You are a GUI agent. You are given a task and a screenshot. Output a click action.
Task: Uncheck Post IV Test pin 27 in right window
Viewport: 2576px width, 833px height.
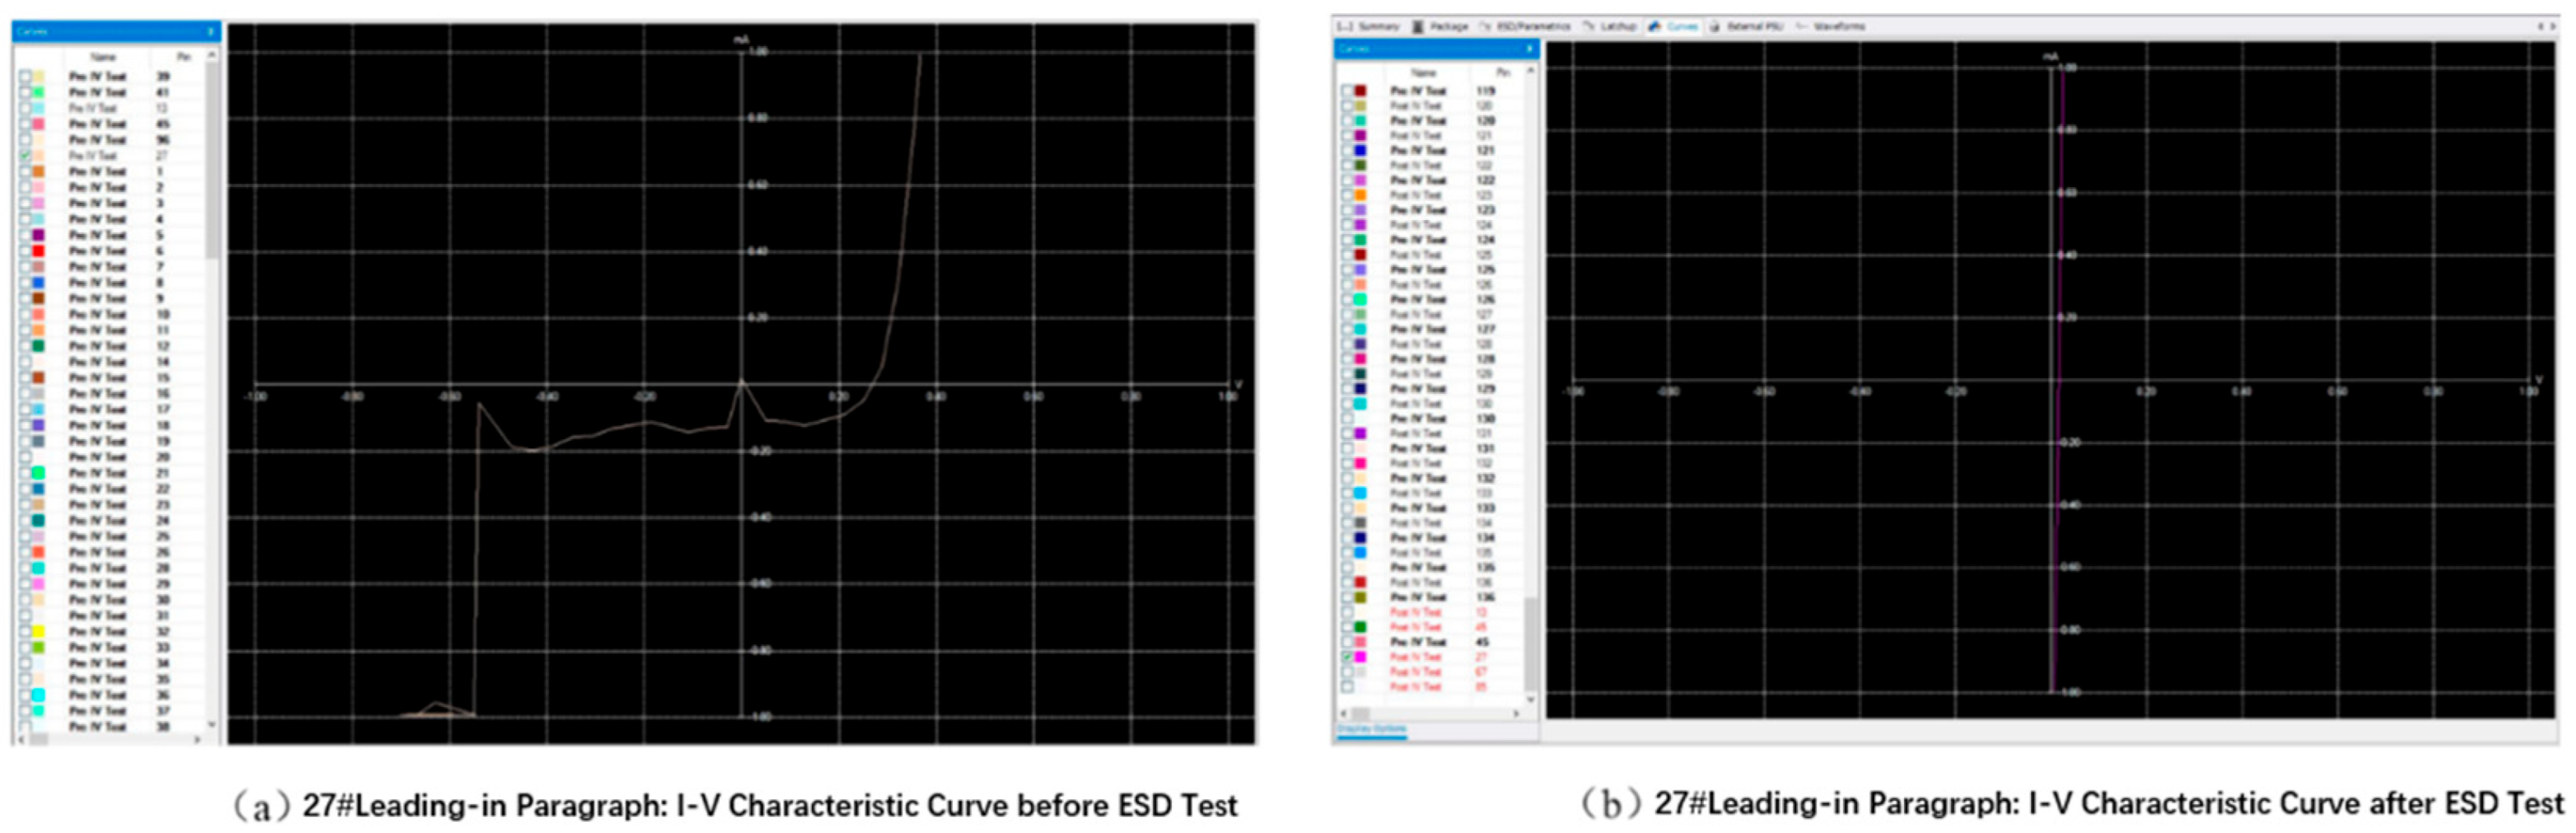pos(1347,657)
